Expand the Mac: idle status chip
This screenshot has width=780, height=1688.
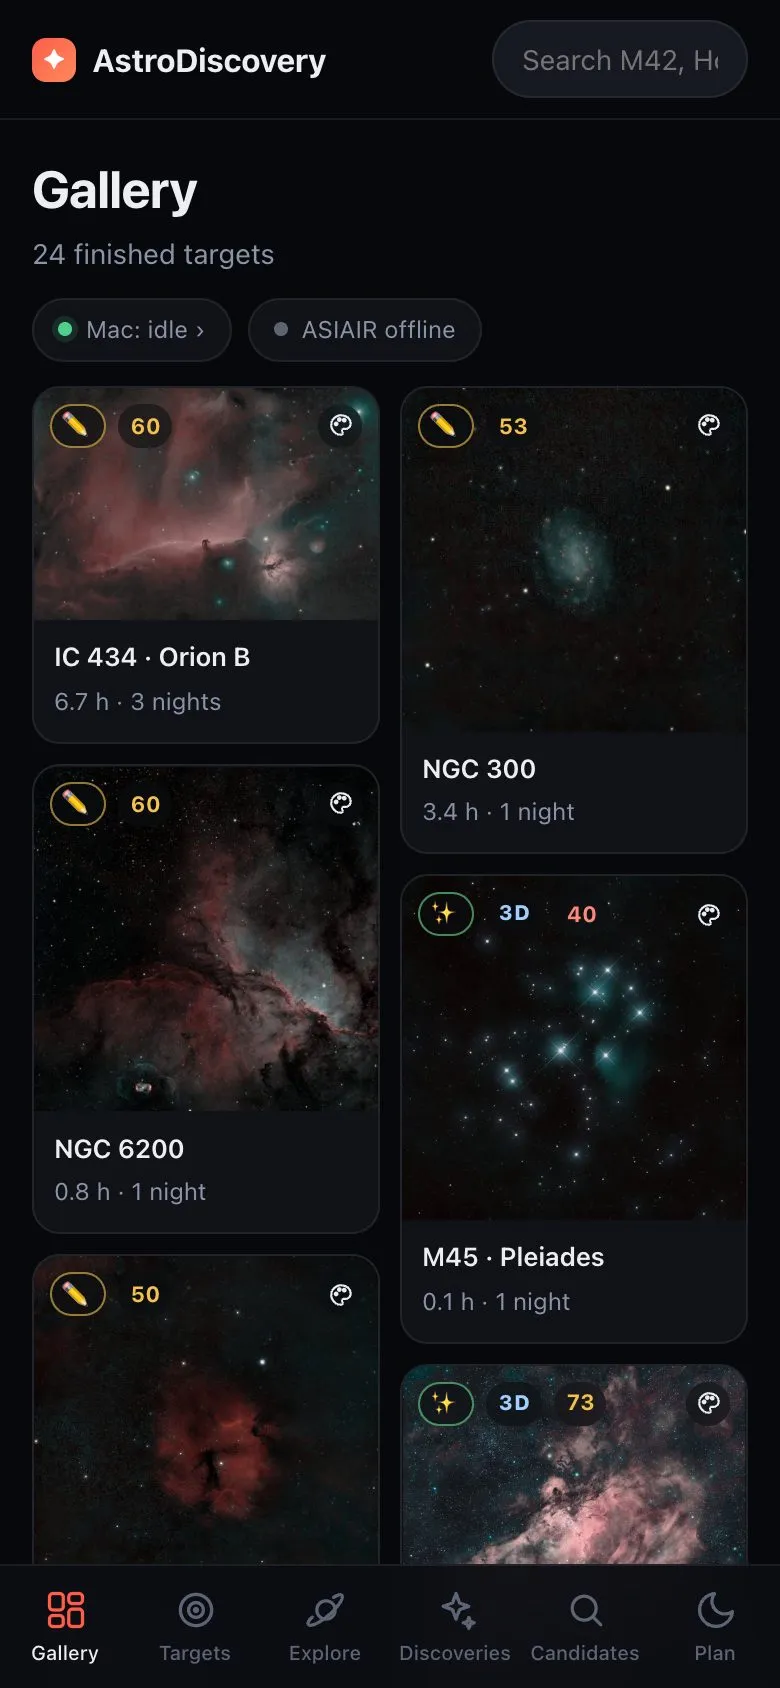(132, 330)
